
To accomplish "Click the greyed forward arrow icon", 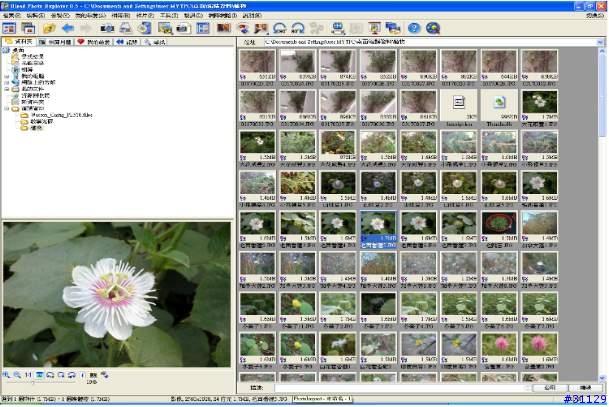I will pyautogui.click(x=86, y=28).
